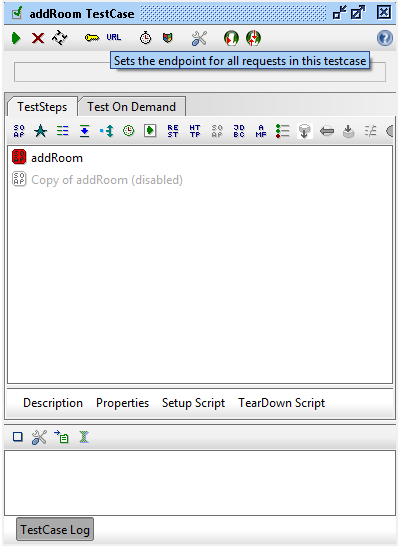Expand the Properties section
Viewport: 398px width, 546px height.
[x=122, y=403]
